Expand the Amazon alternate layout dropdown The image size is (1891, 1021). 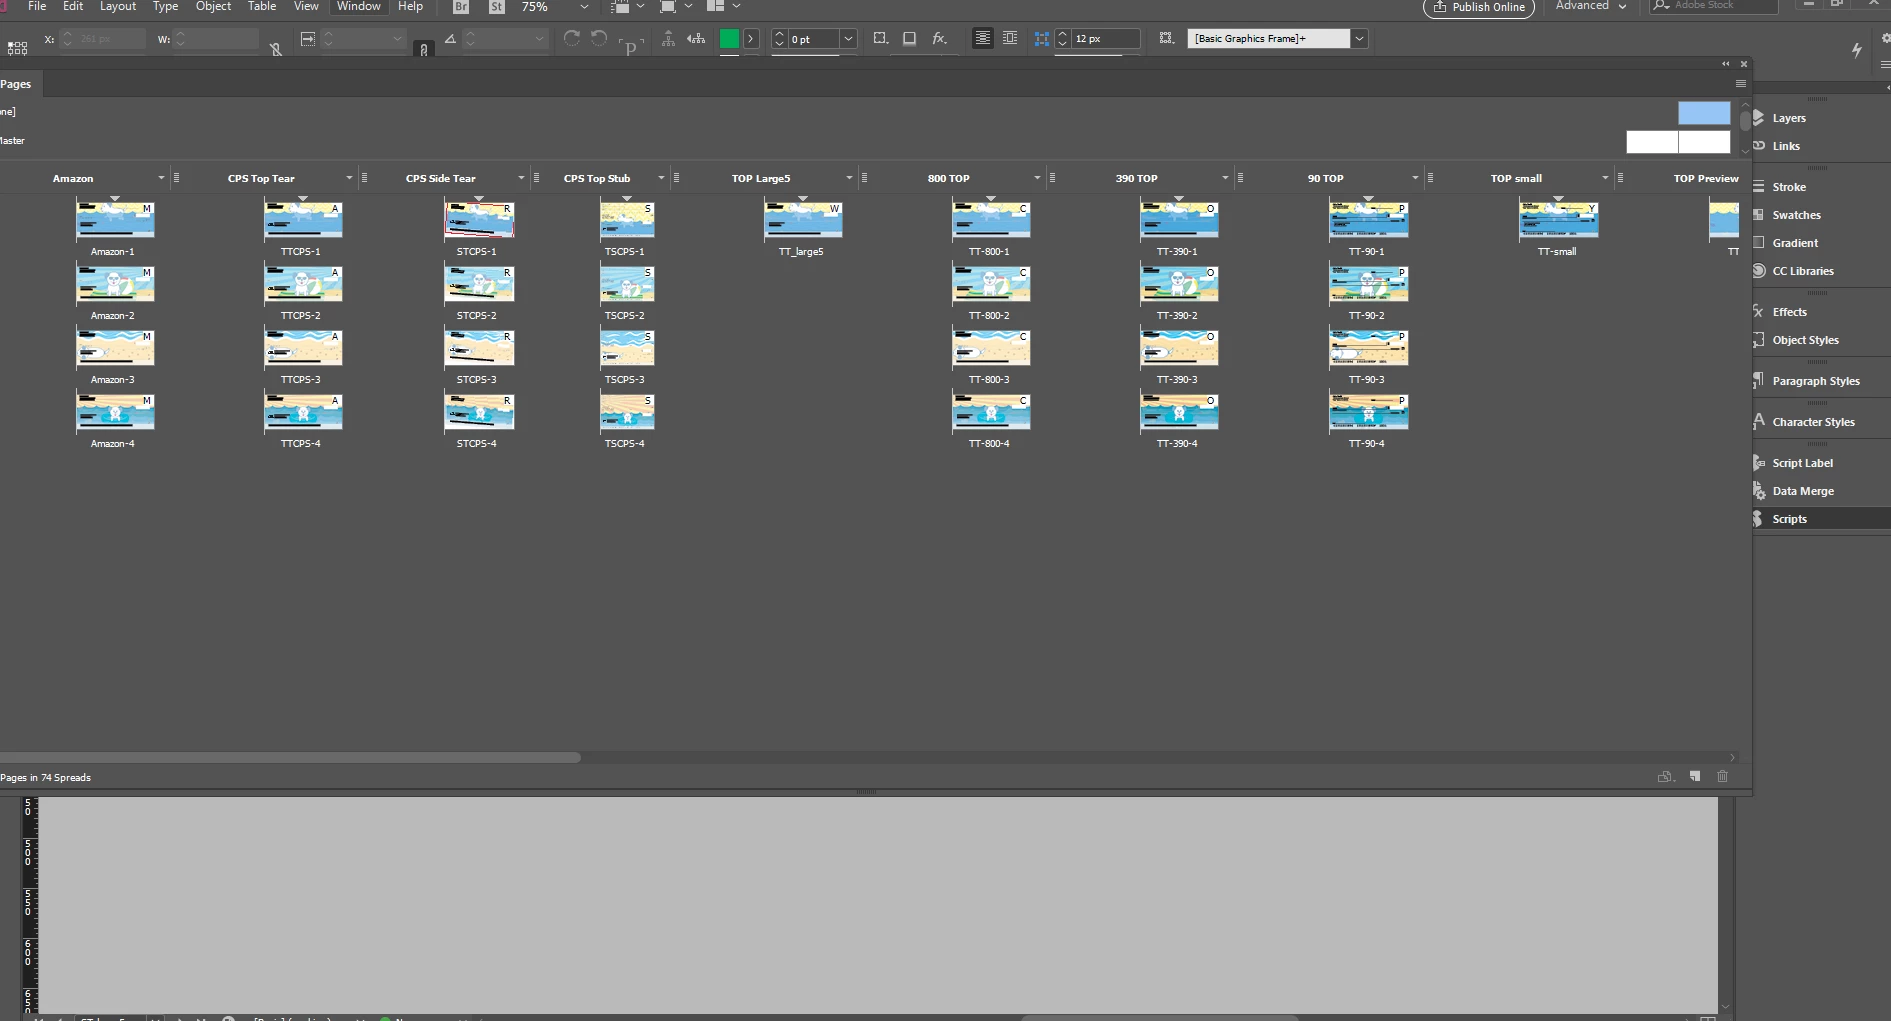[161, 178]
